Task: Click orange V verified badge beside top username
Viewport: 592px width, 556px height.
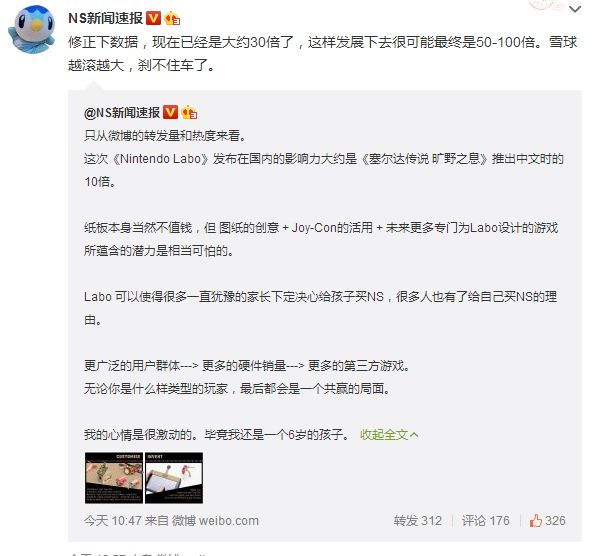Action: pos(153,18)
